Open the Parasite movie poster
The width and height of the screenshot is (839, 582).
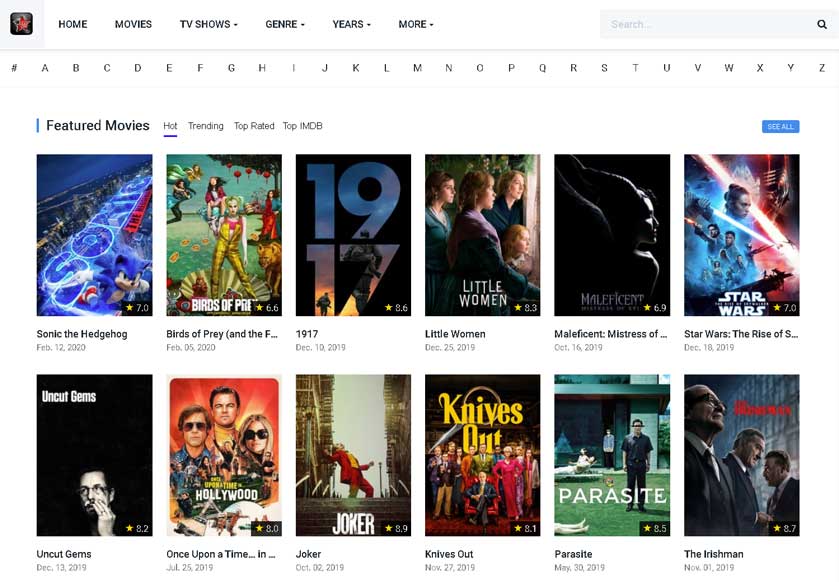[x=612, y=455]
